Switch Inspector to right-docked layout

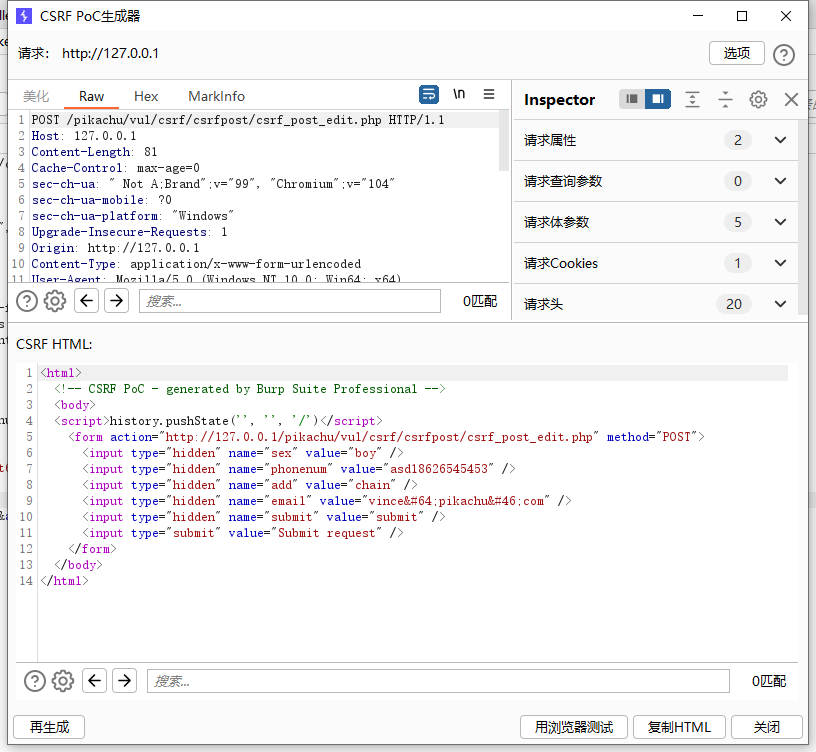coord(658,99)
